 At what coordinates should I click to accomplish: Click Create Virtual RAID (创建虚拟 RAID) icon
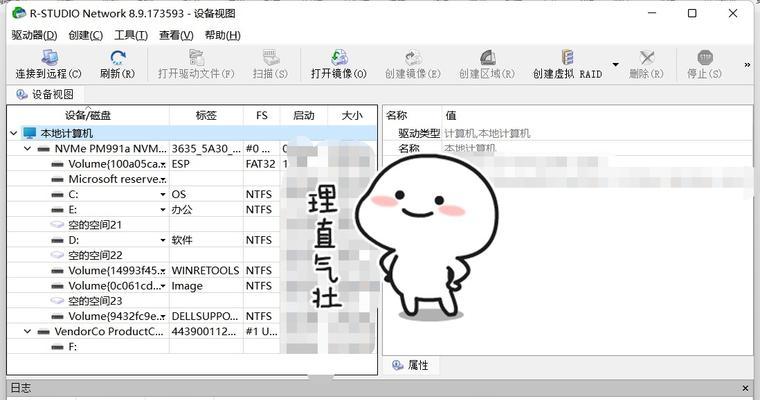point(567,58)
